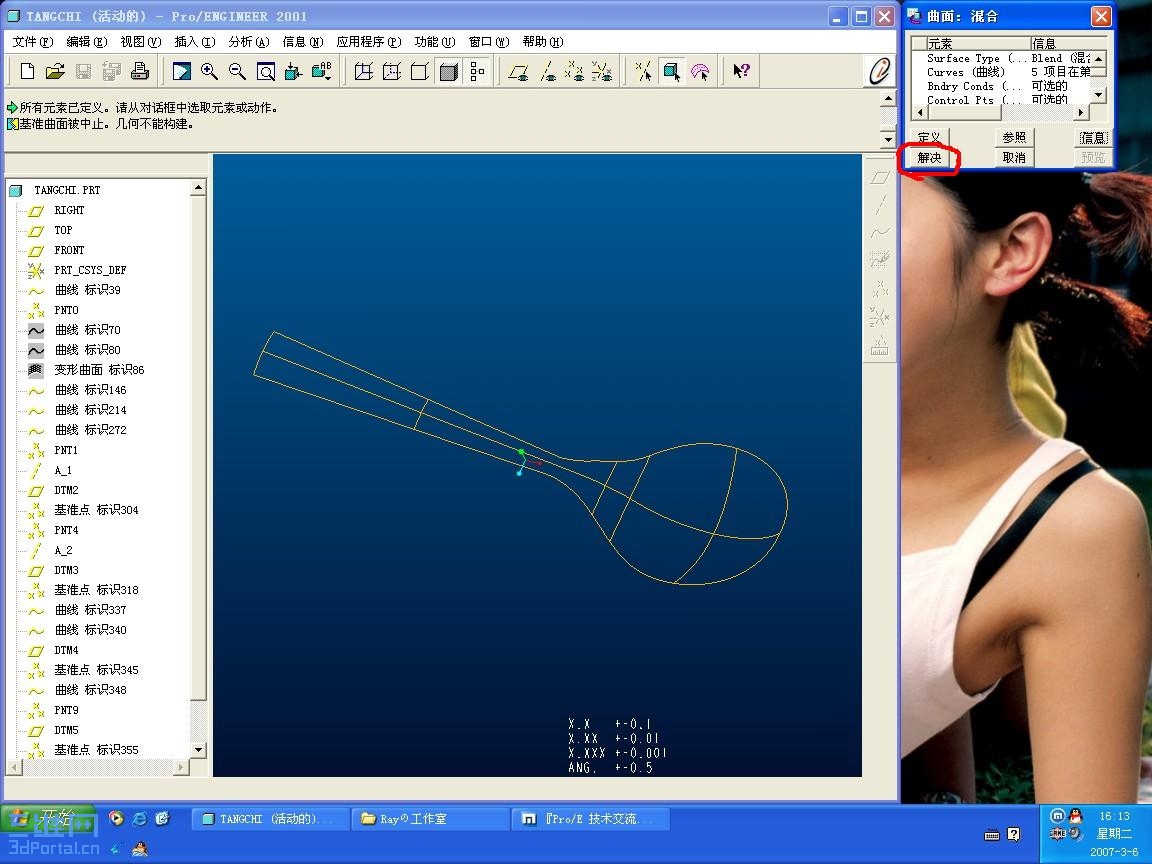Click the datum axis icon in the right toolbar

(879, 205)
